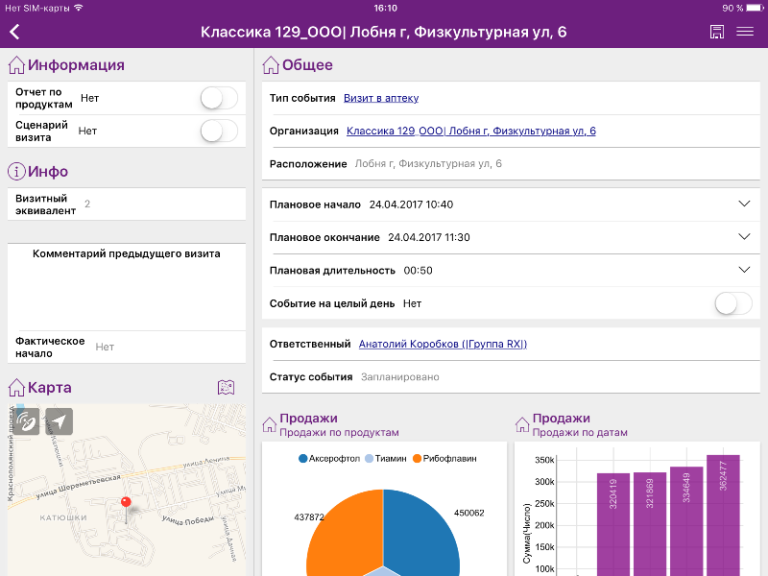Tap the 00:50 duration value

point(418,270)
